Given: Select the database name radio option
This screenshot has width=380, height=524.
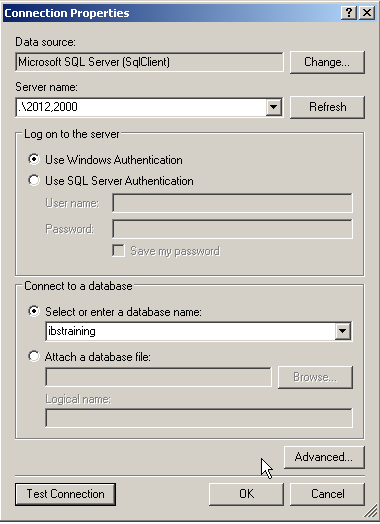Looking at the screenshot, I should [x=34, y=311].
